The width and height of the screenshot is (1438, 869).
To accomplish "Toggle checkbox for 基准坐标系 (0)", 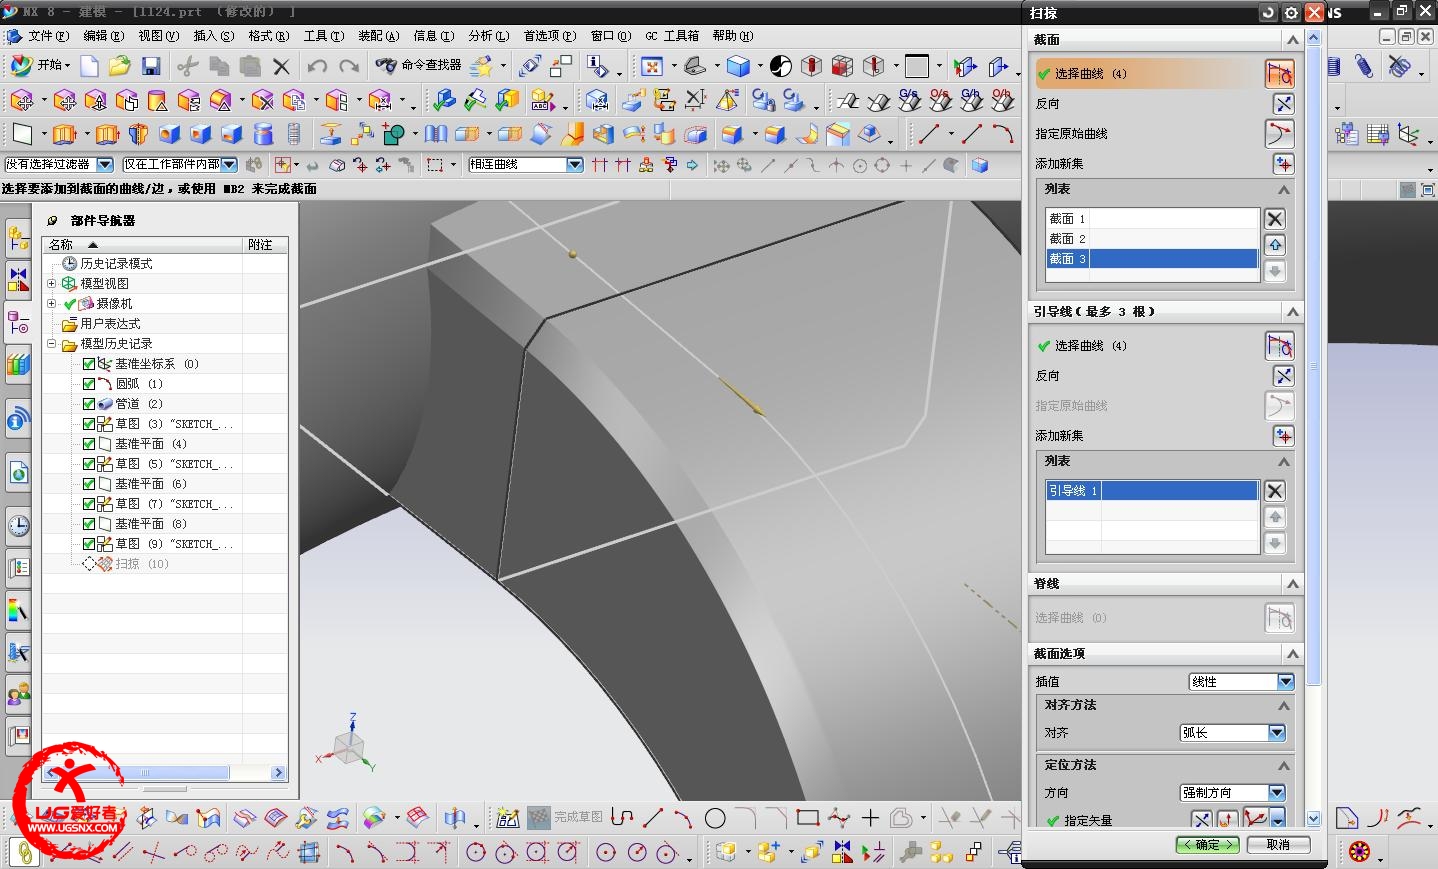I will point(89,364).
